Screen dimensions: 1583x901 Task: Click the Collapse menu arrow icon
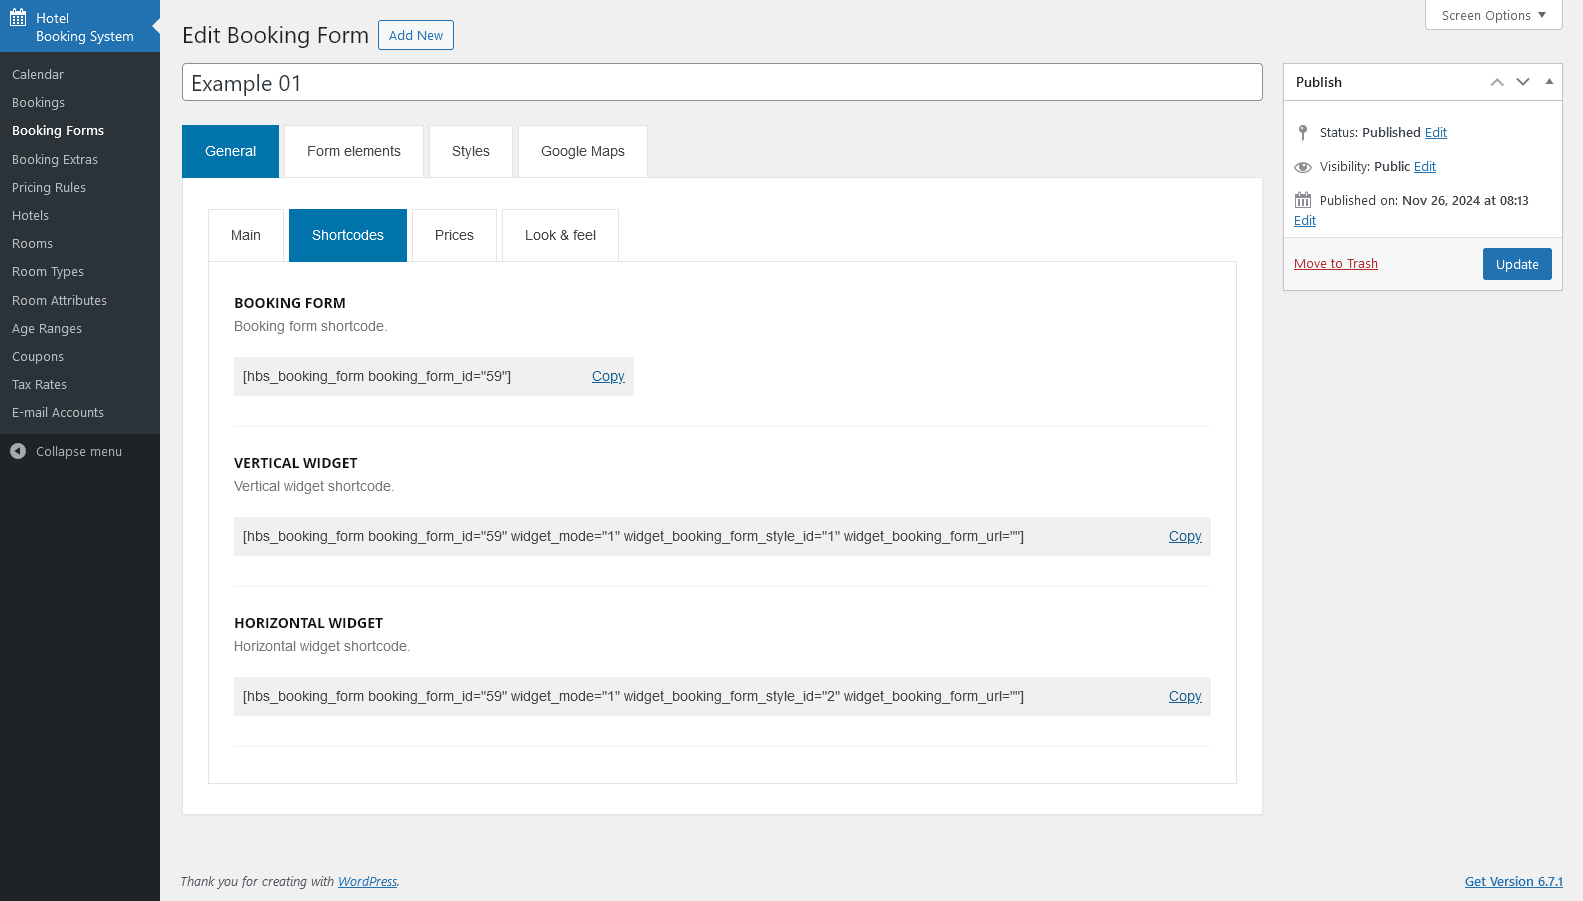click(18, 451)
